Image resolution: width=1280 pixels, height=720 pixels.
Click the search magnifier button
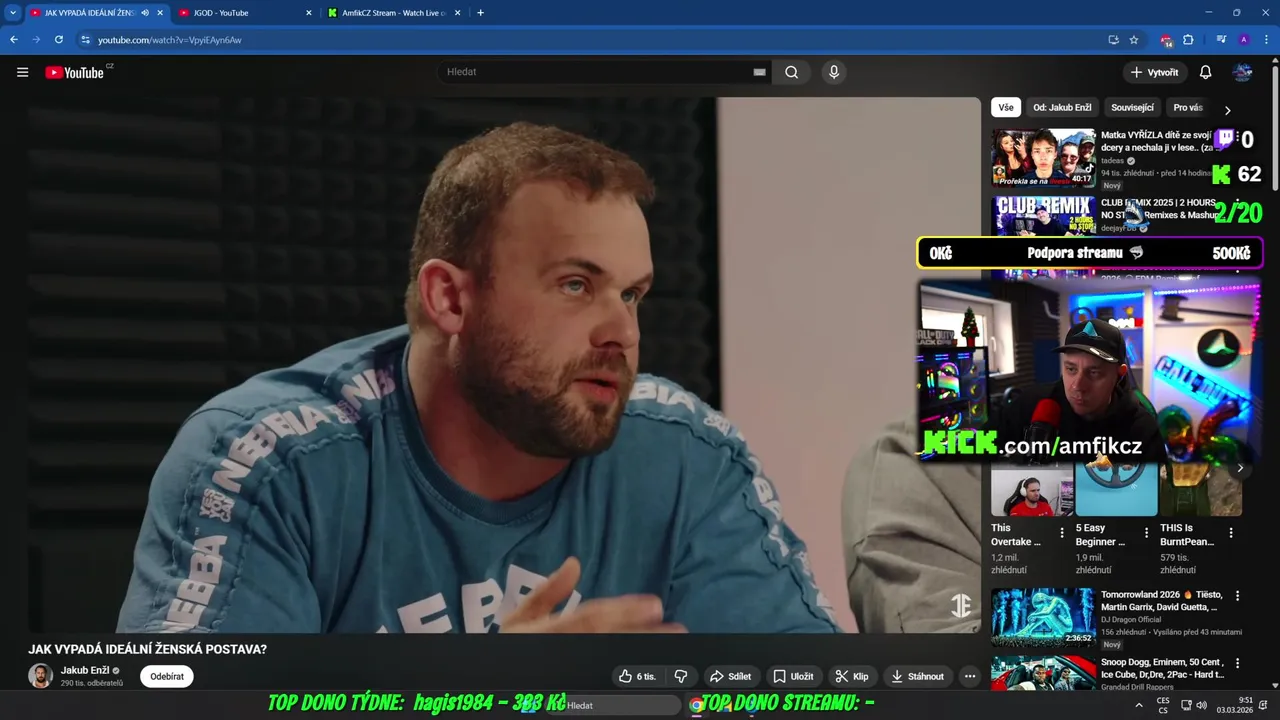791,72
